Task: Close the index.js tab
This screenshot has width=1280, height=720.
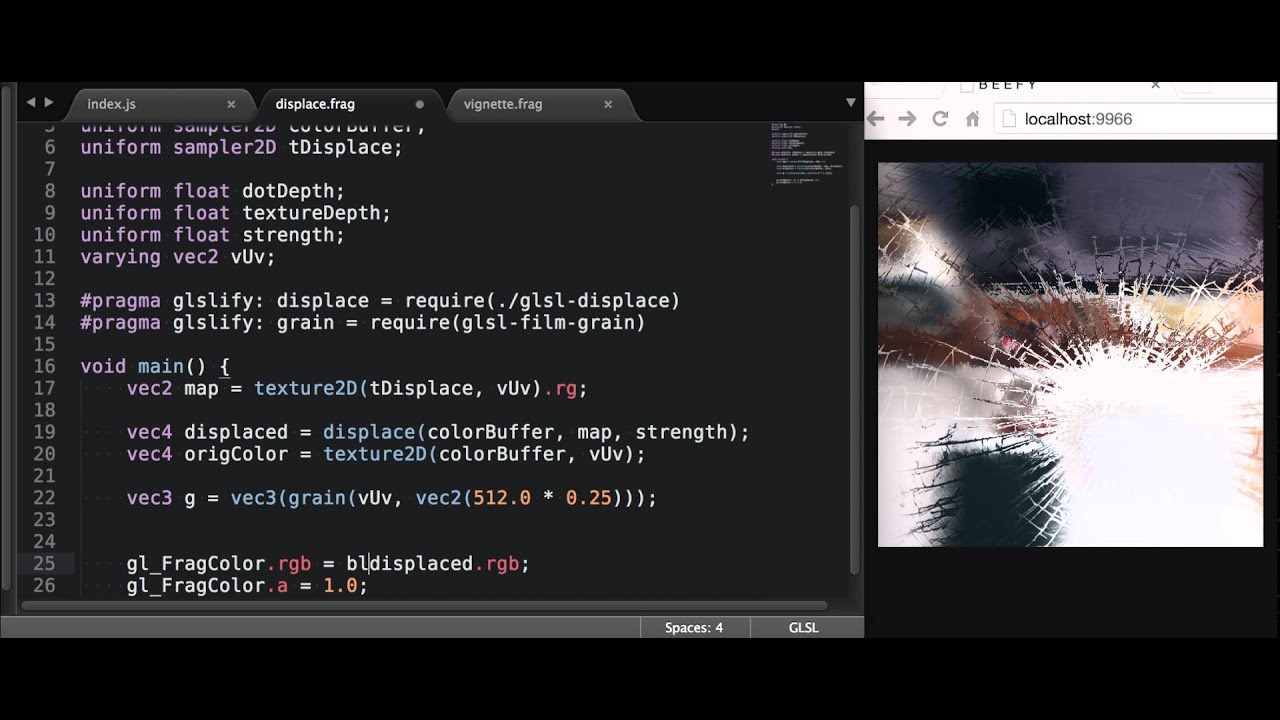Action: (231, 104)
